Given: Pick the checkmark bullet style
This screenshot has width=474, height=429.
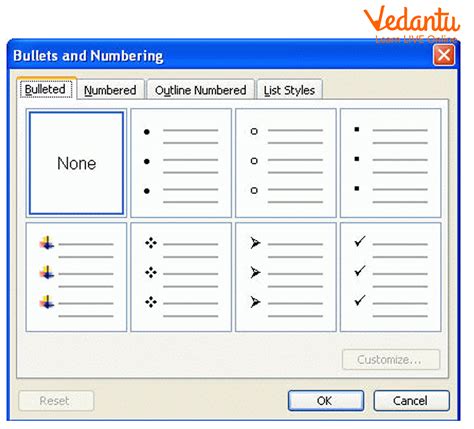Looking at the screenshot, I should click(x=390, y=277).
